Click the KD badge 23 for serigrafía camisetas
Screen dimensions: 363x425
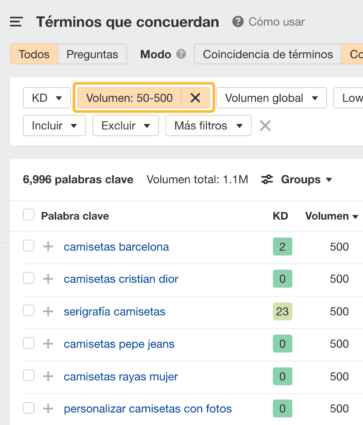(282, 311)
